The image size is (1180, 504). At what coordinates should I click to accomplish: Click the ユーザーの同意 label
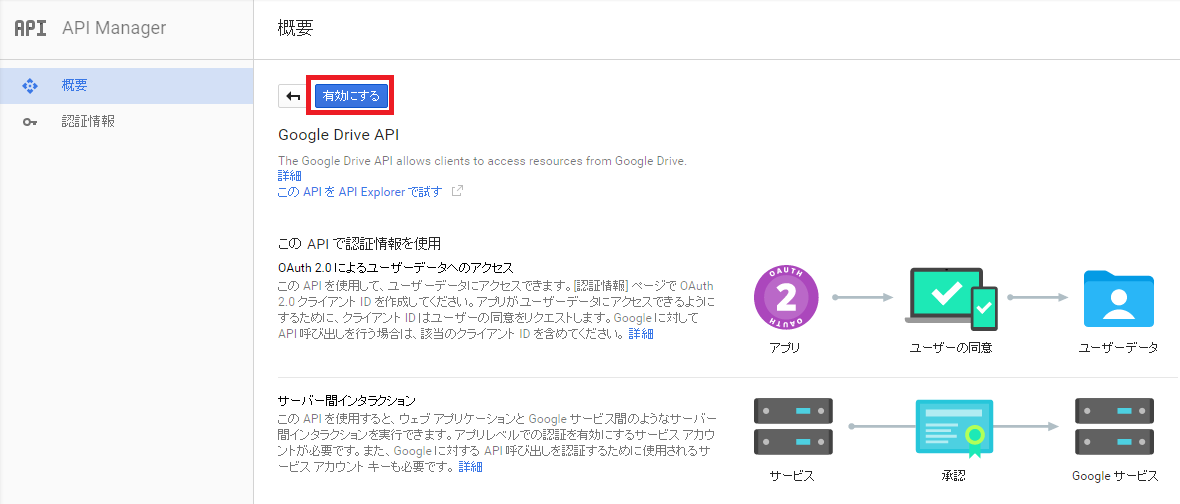[x=950, y=348]
